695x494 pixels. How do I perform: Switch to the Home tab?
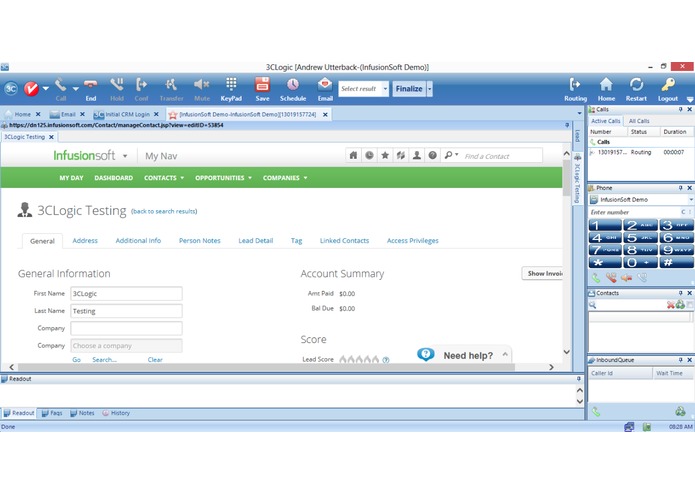coord(23,114)
